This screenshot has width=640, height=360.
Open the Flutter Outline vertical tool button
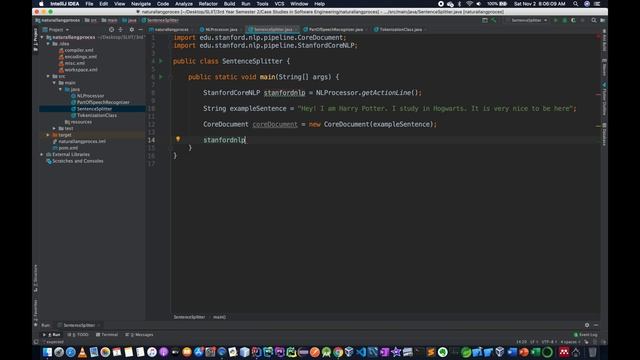604,99
